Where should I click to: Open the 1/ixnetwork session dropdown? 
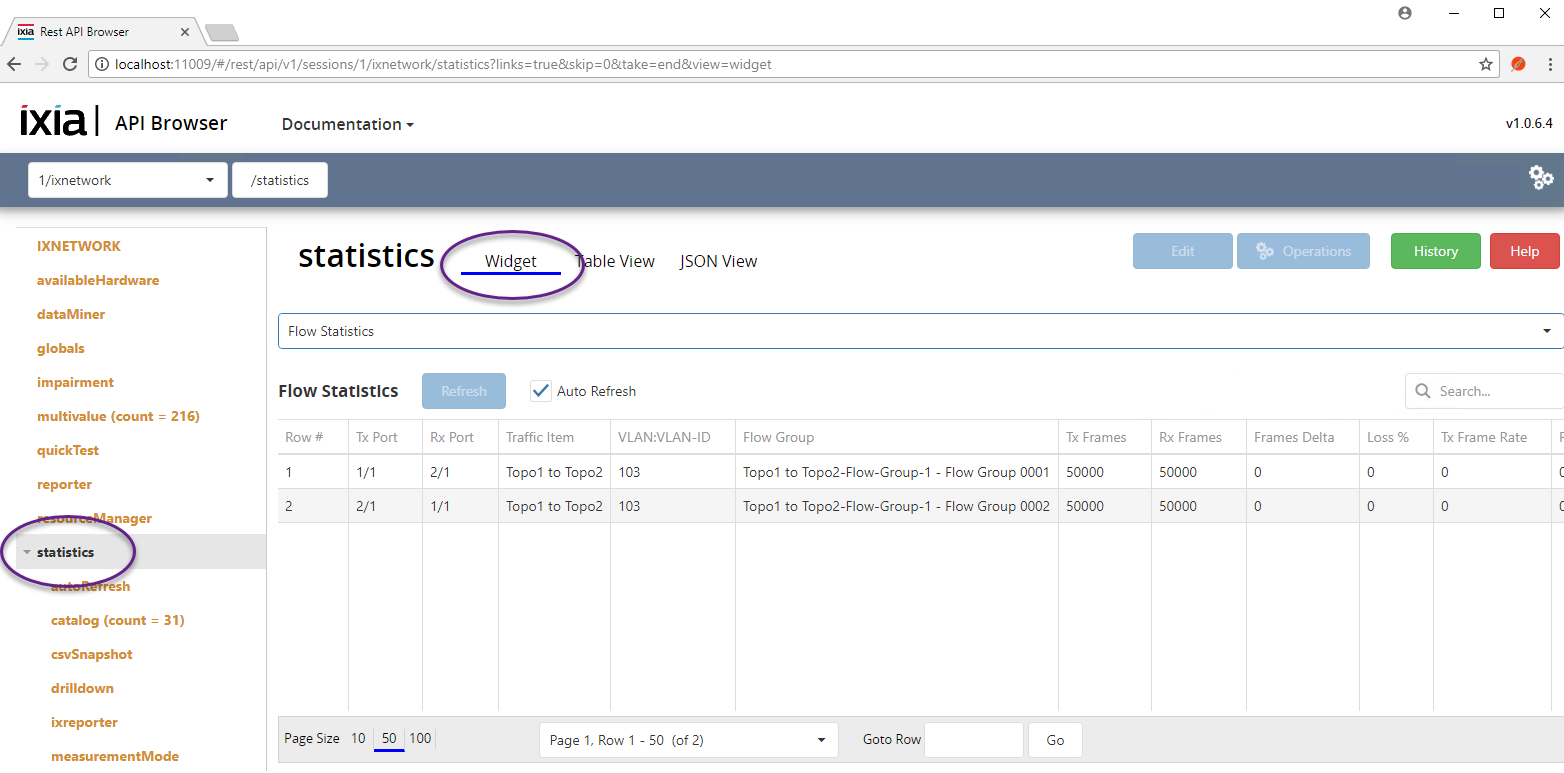126,180
